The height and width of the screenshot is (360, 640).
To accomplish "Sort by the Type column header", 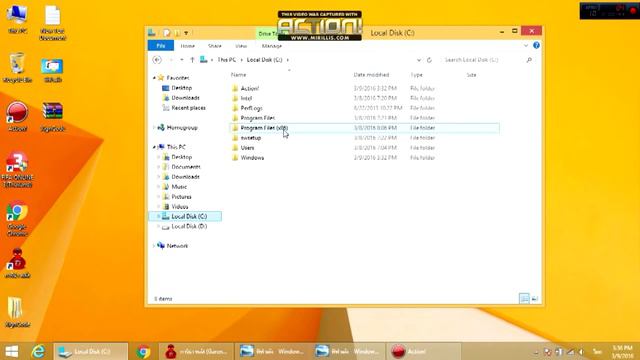I will click(x=416, y=75).
